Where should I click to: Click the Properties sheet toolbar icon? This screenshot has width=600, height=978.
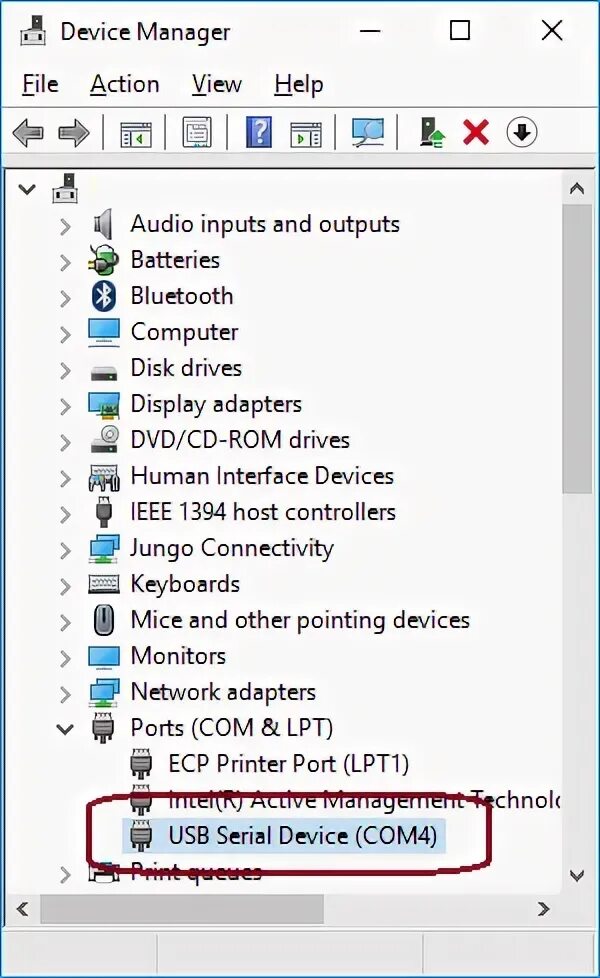pos(197,132)
